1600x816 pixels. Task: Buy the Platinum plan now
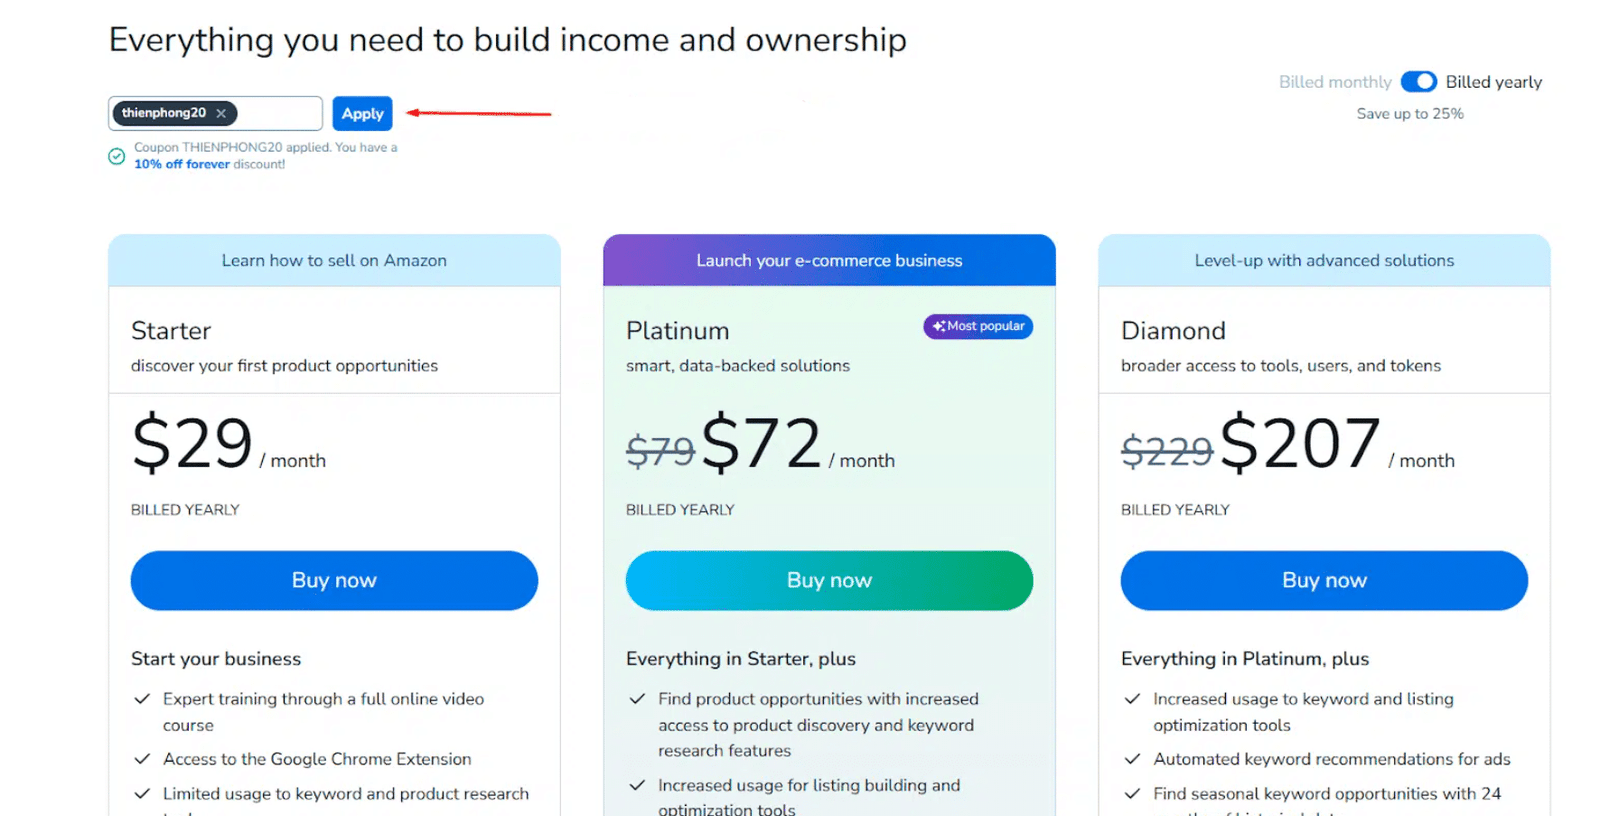(x=829, y=581)
